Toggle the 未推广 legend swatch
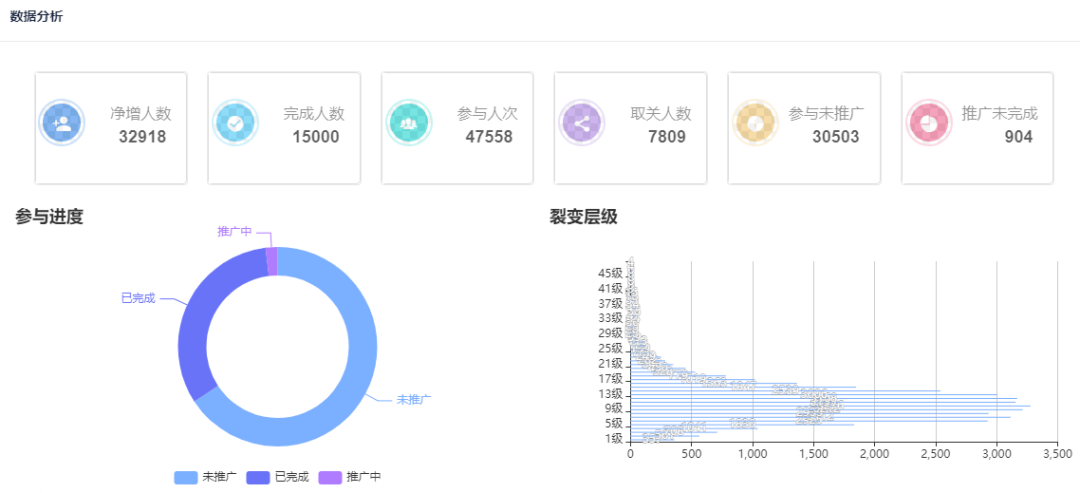Viewport: 1080px width, 493px height. pos(186,476)
